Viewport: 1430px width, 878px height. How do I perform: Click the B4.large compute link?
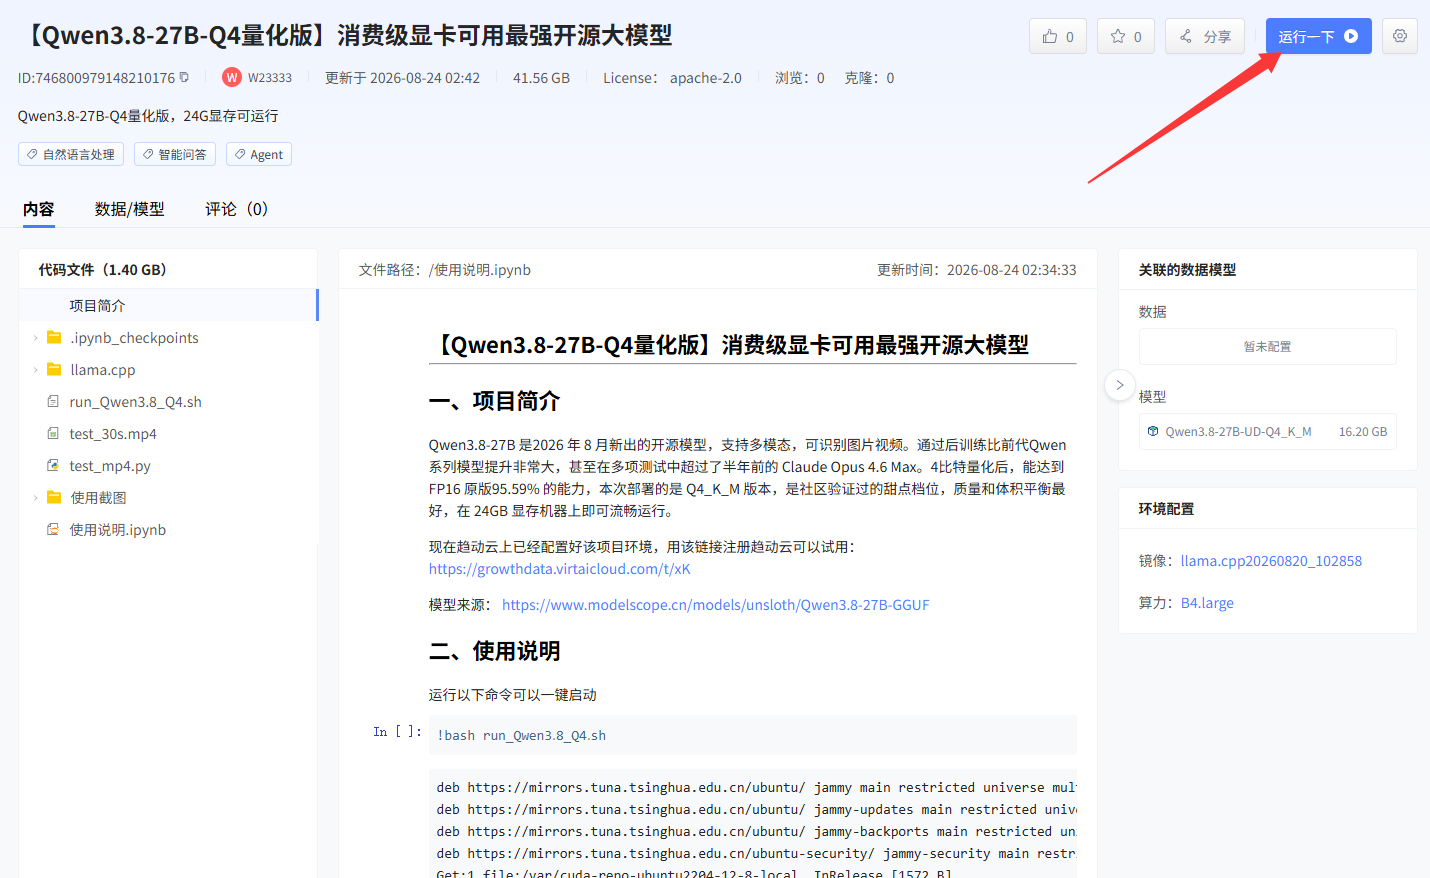point(1207,603)
